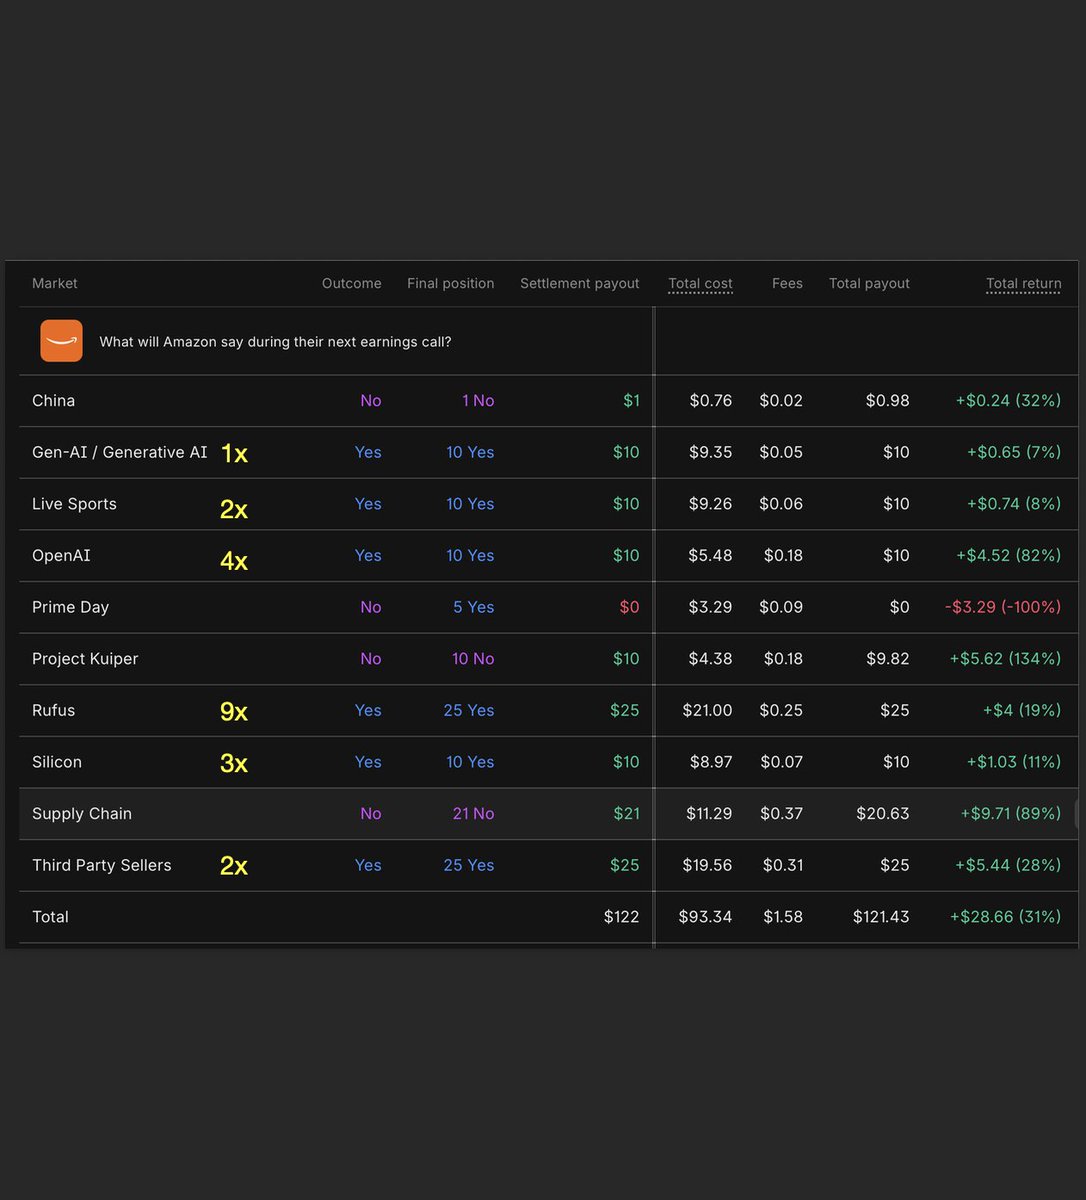Click "25 Yes" position for Third Party Sellers

click(469, 866)
